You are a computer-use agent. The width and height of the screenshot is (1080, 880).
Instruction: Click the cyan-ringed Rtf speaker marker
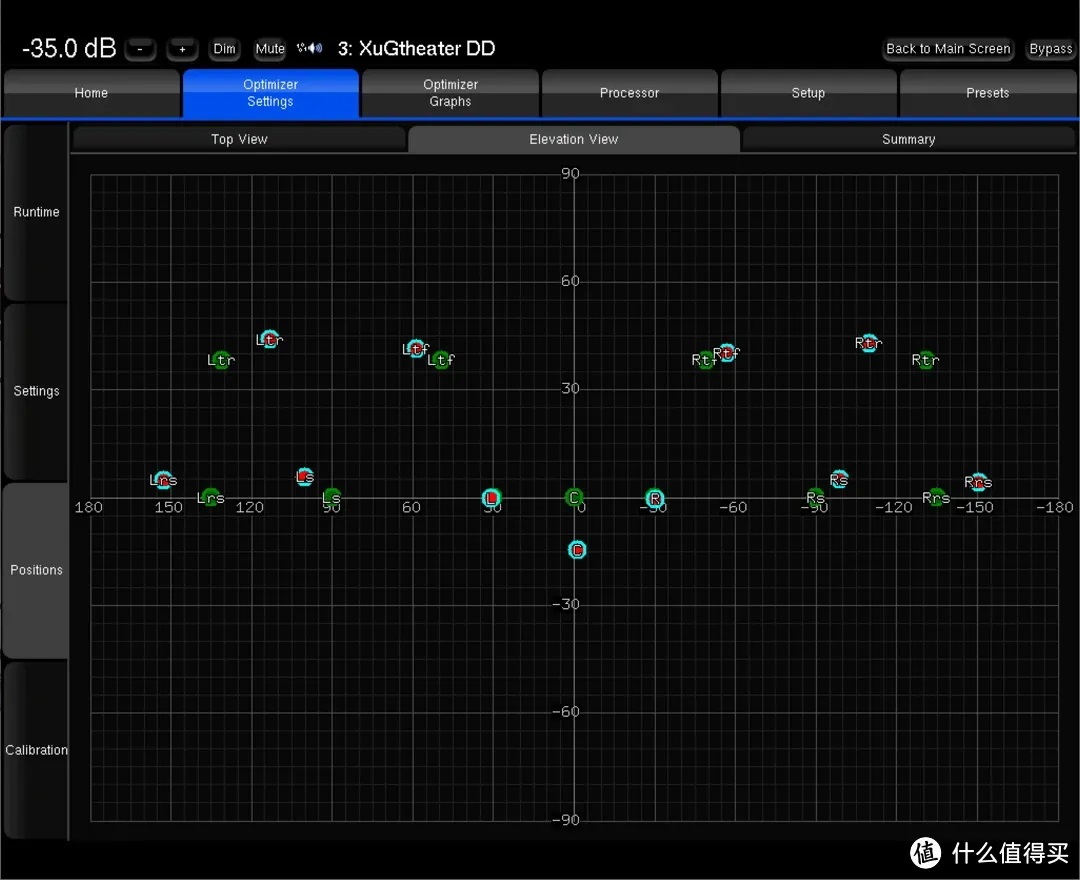[727, 353]
